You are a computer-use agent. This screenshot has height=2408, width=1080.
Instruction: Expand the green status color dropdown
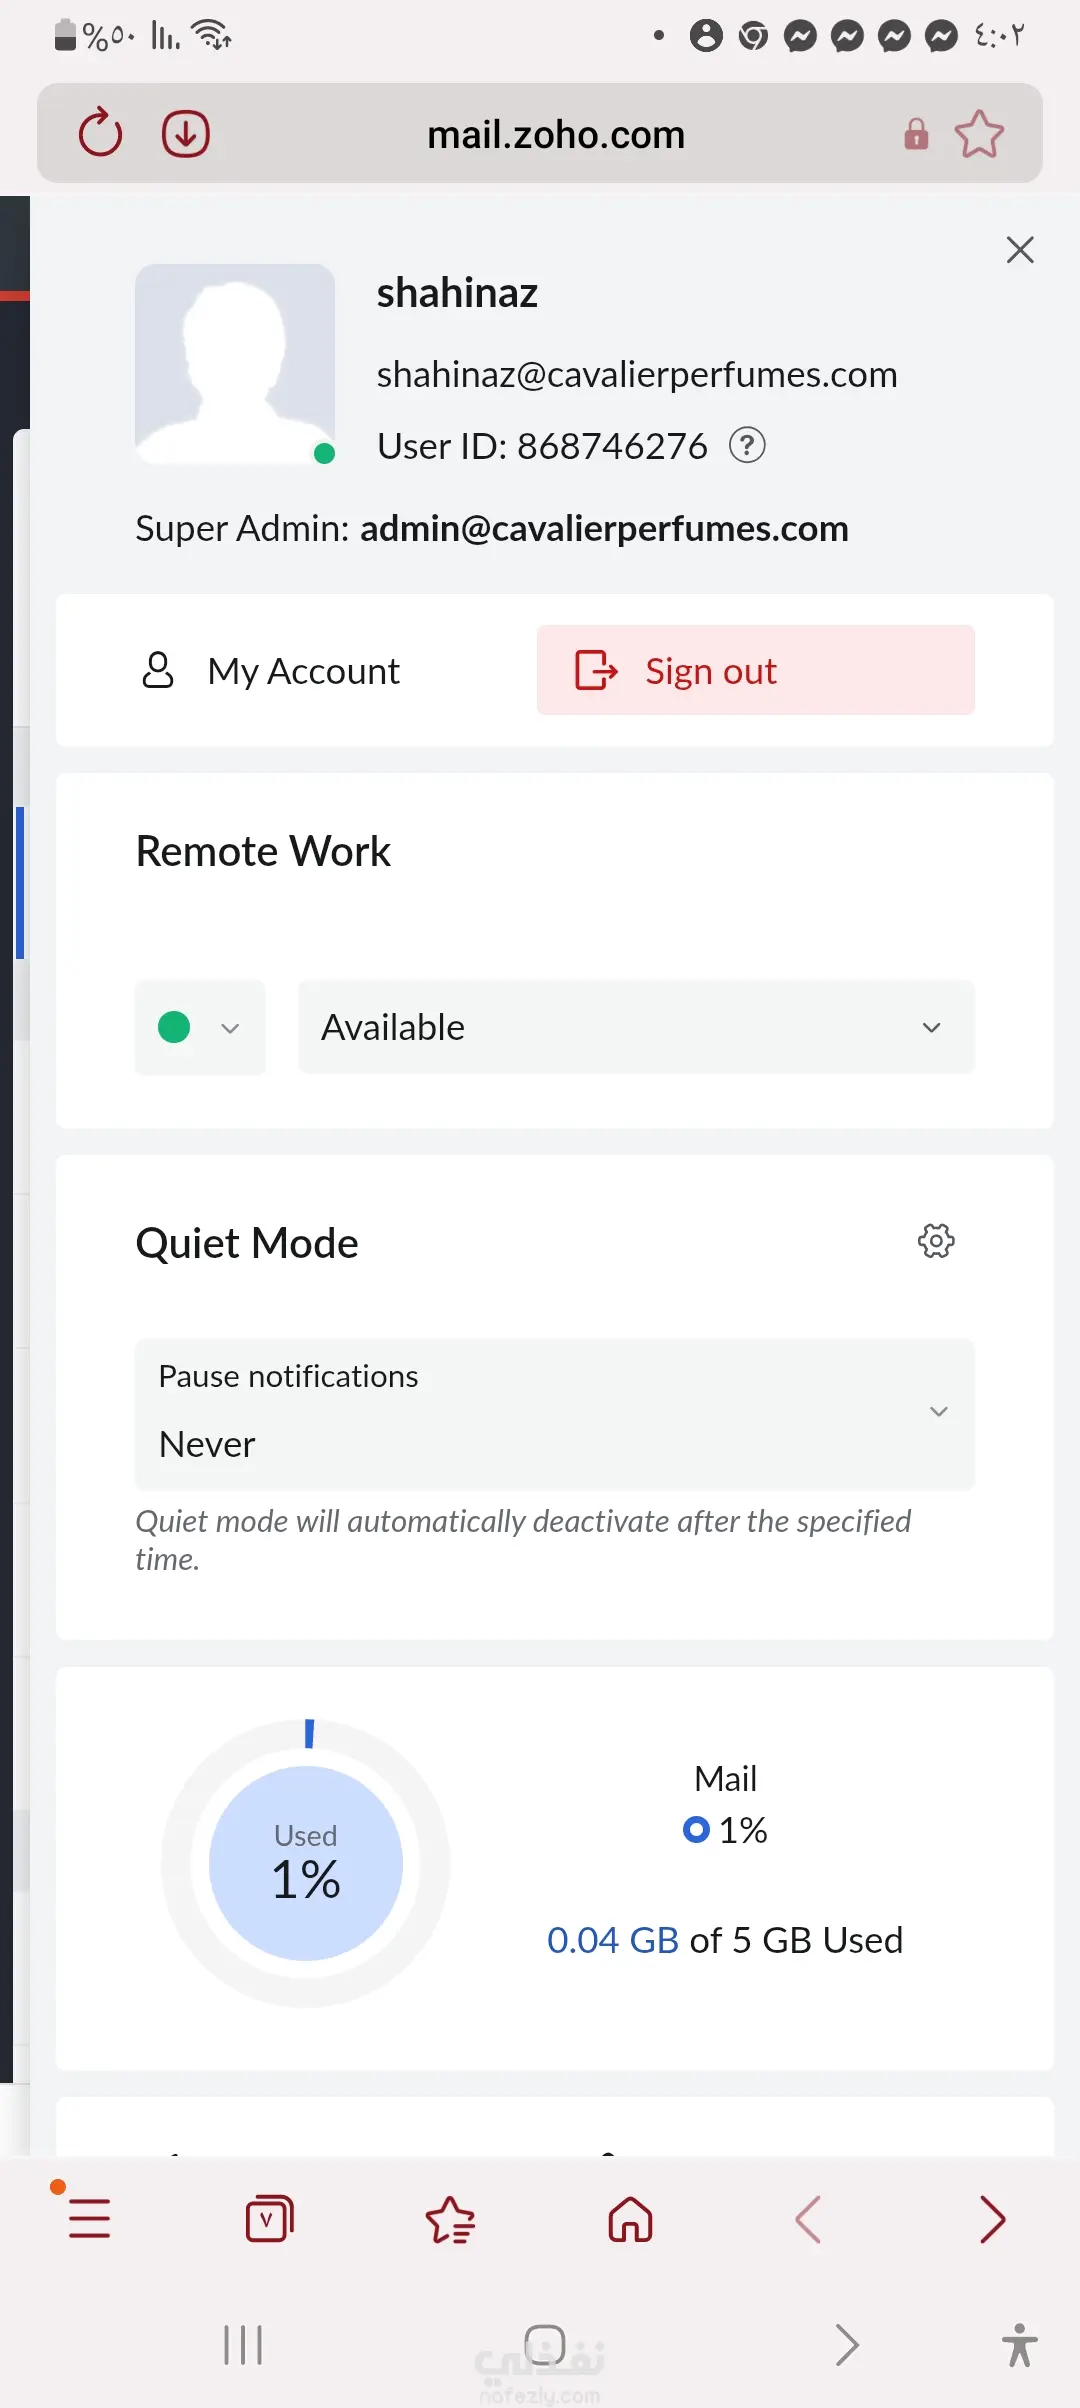click(x=200, y=1027)
